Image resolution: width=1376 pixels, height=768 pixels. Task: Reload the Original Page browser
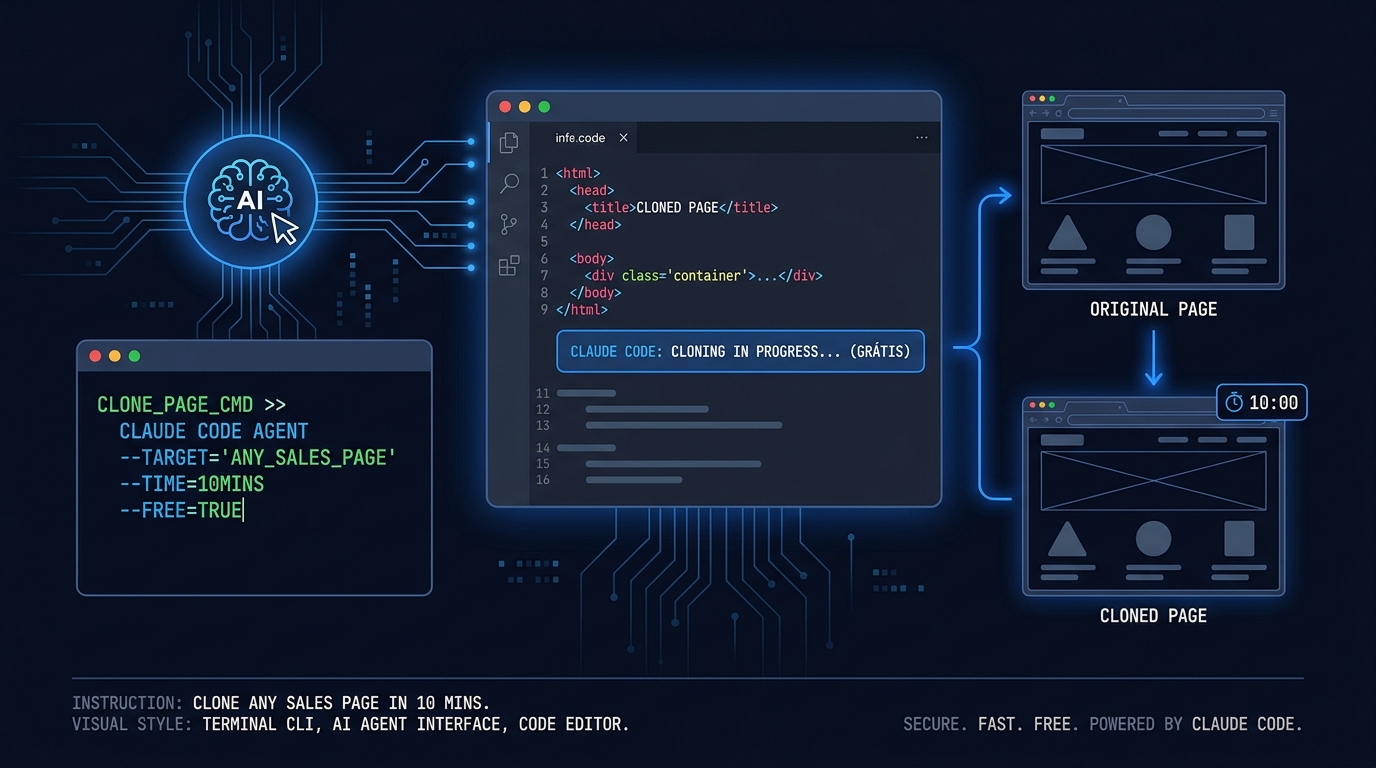[x=1059, y=114]
